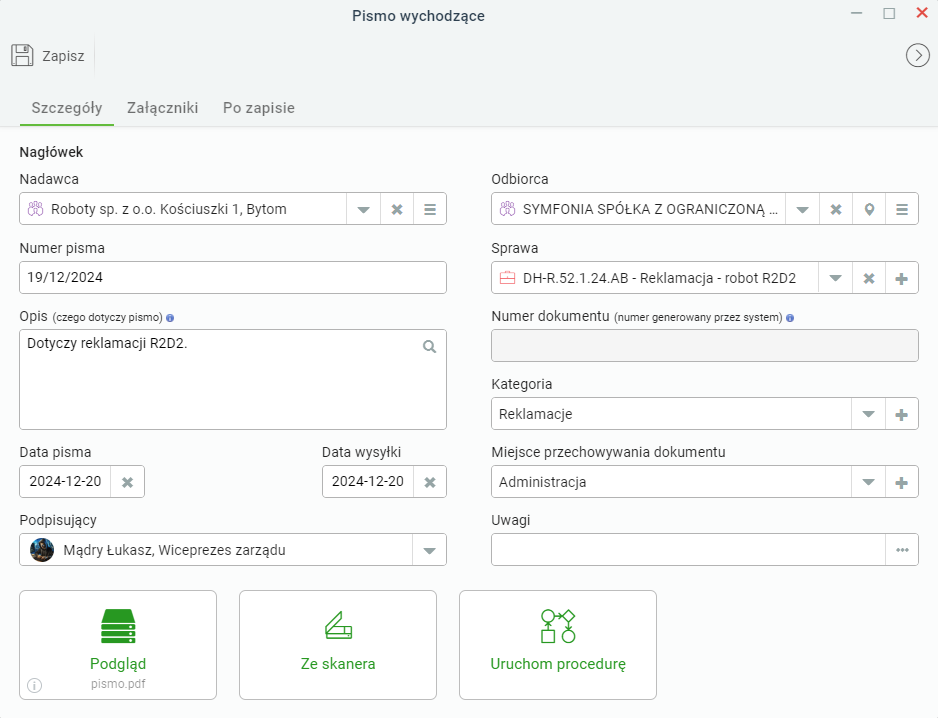
Task: Click the Zapisz label
Action: pyautogui.click(x=63, y=56)
